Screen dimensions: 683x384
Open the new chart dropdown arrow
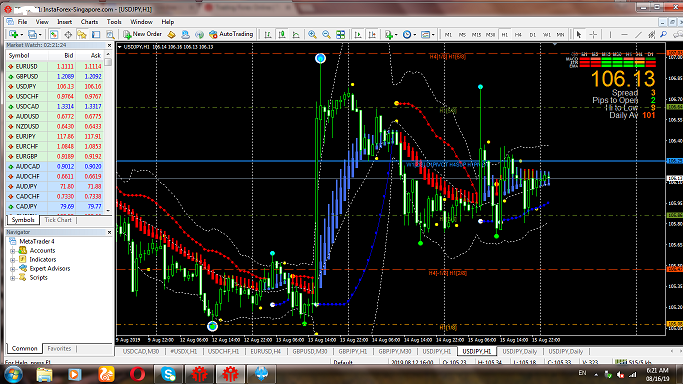22,34
